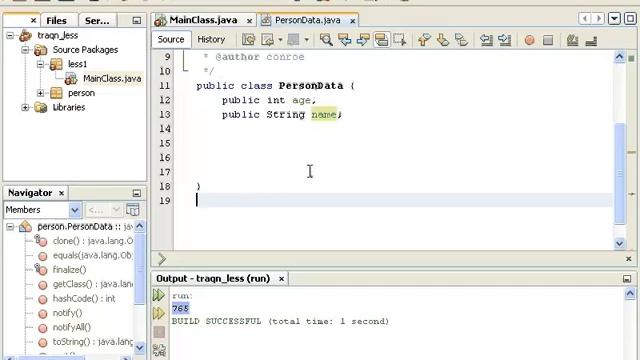Expand the Libraries node

click(25, 107)
